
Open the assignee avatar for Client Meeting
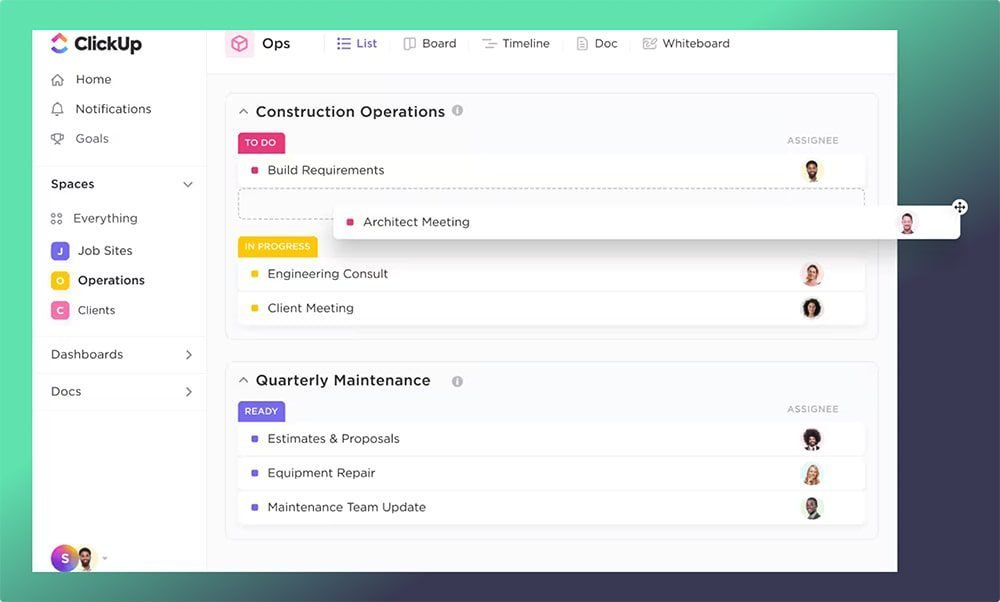(812, 308)
